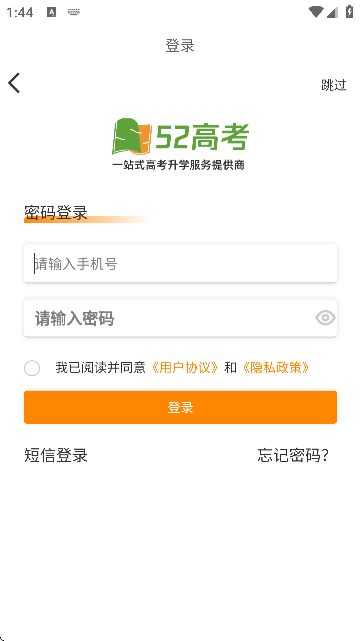
Task: Tap the back arrow icon
Action: [14, 83]
